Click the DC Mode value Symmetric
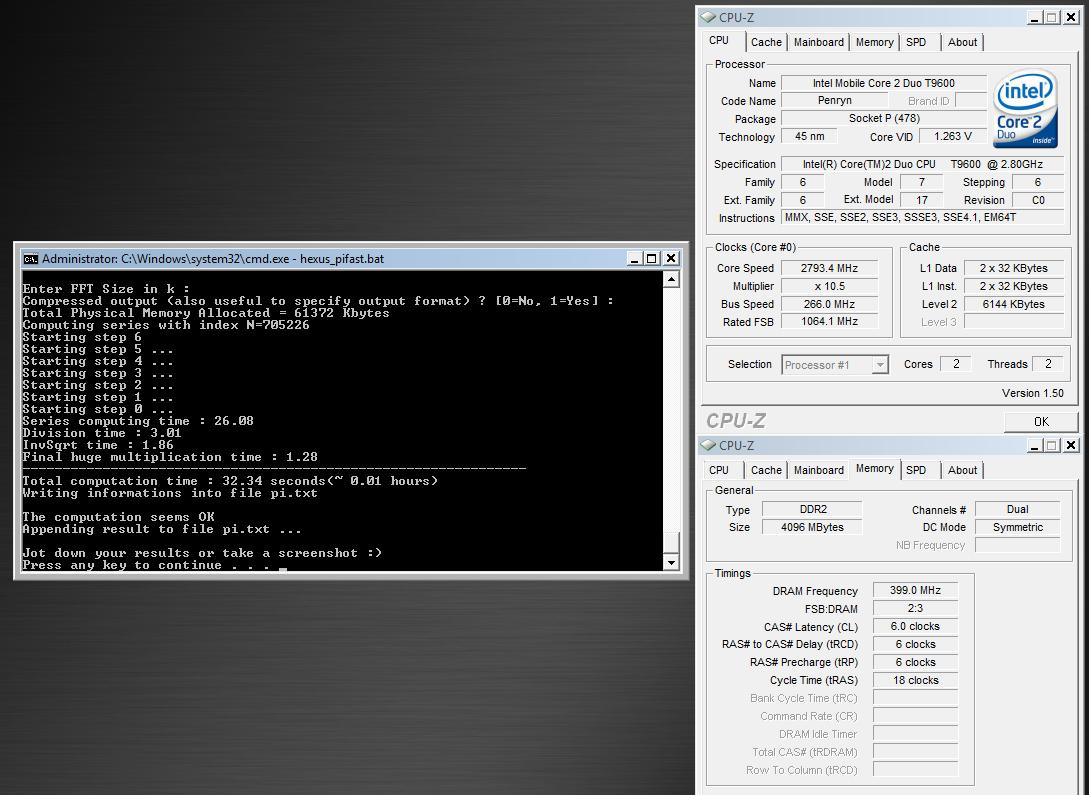 tap(1017, 527)
